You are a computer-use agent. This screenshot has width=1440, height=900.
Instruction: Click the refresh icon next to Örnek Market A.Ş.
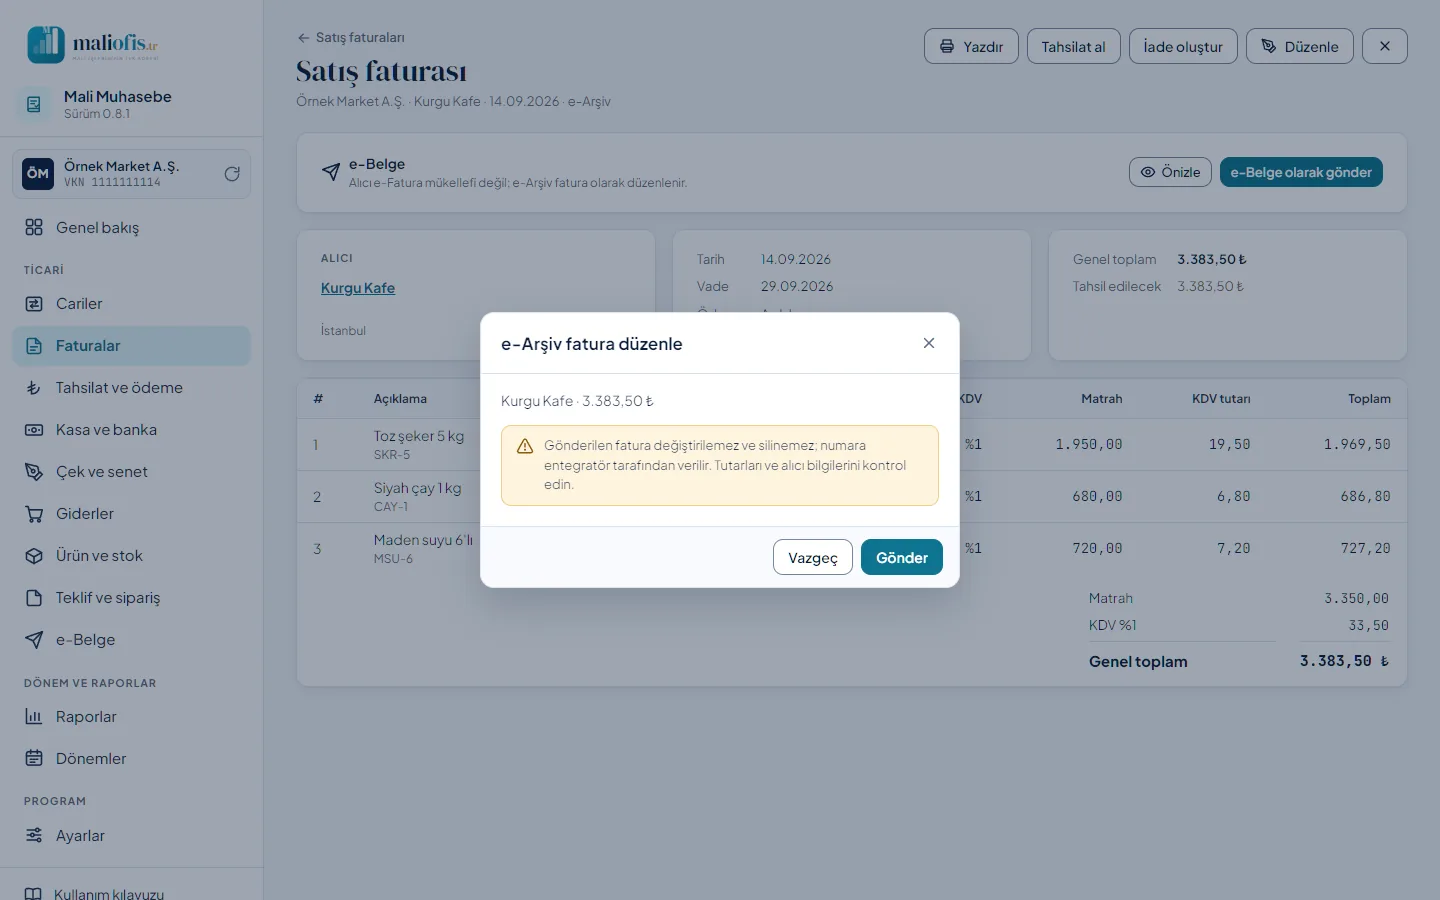click(x=232, y=173)
